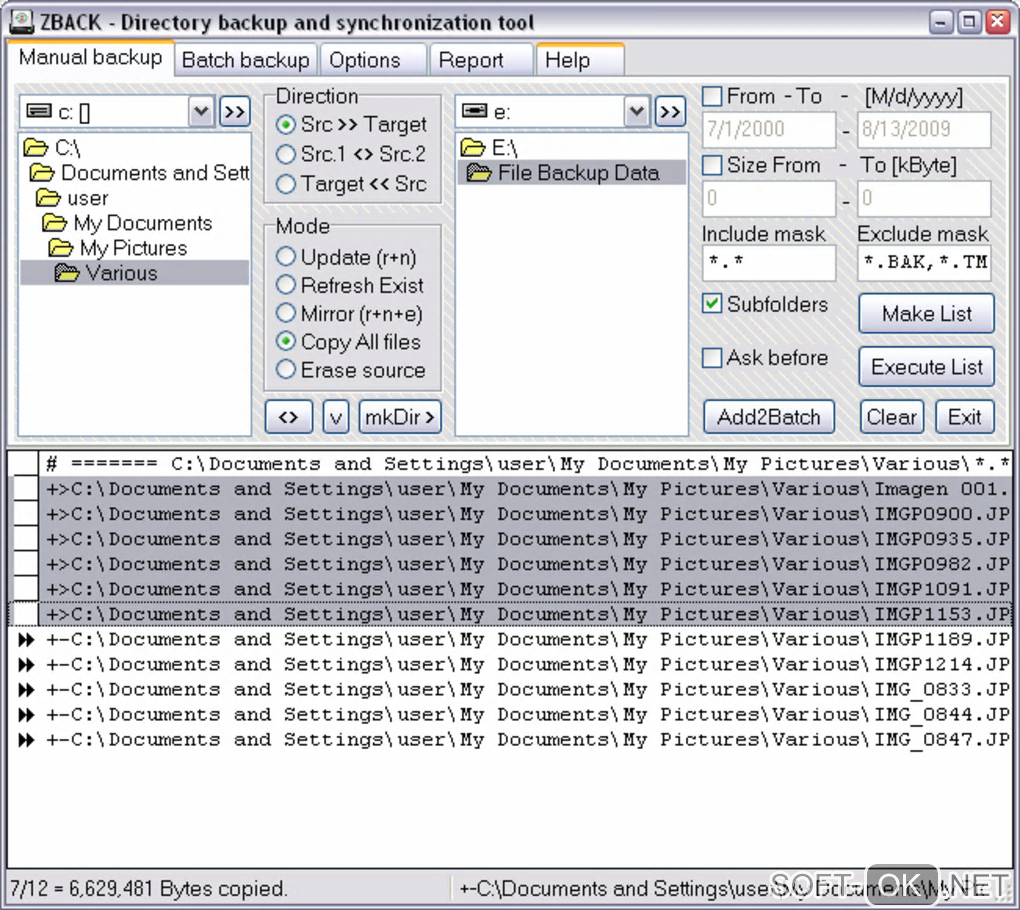
Task: Click the target drive icon in e: combo
Action: (x=474, y=111)
